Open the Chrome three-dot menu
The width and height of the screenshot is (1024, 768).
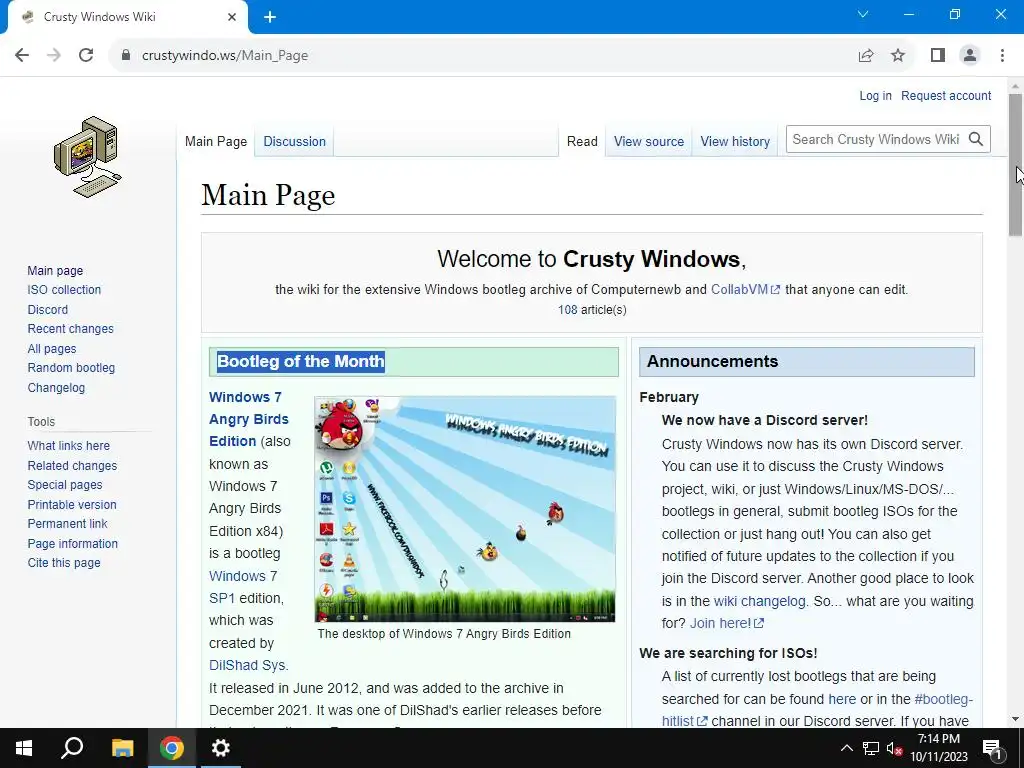[1002, 56]
